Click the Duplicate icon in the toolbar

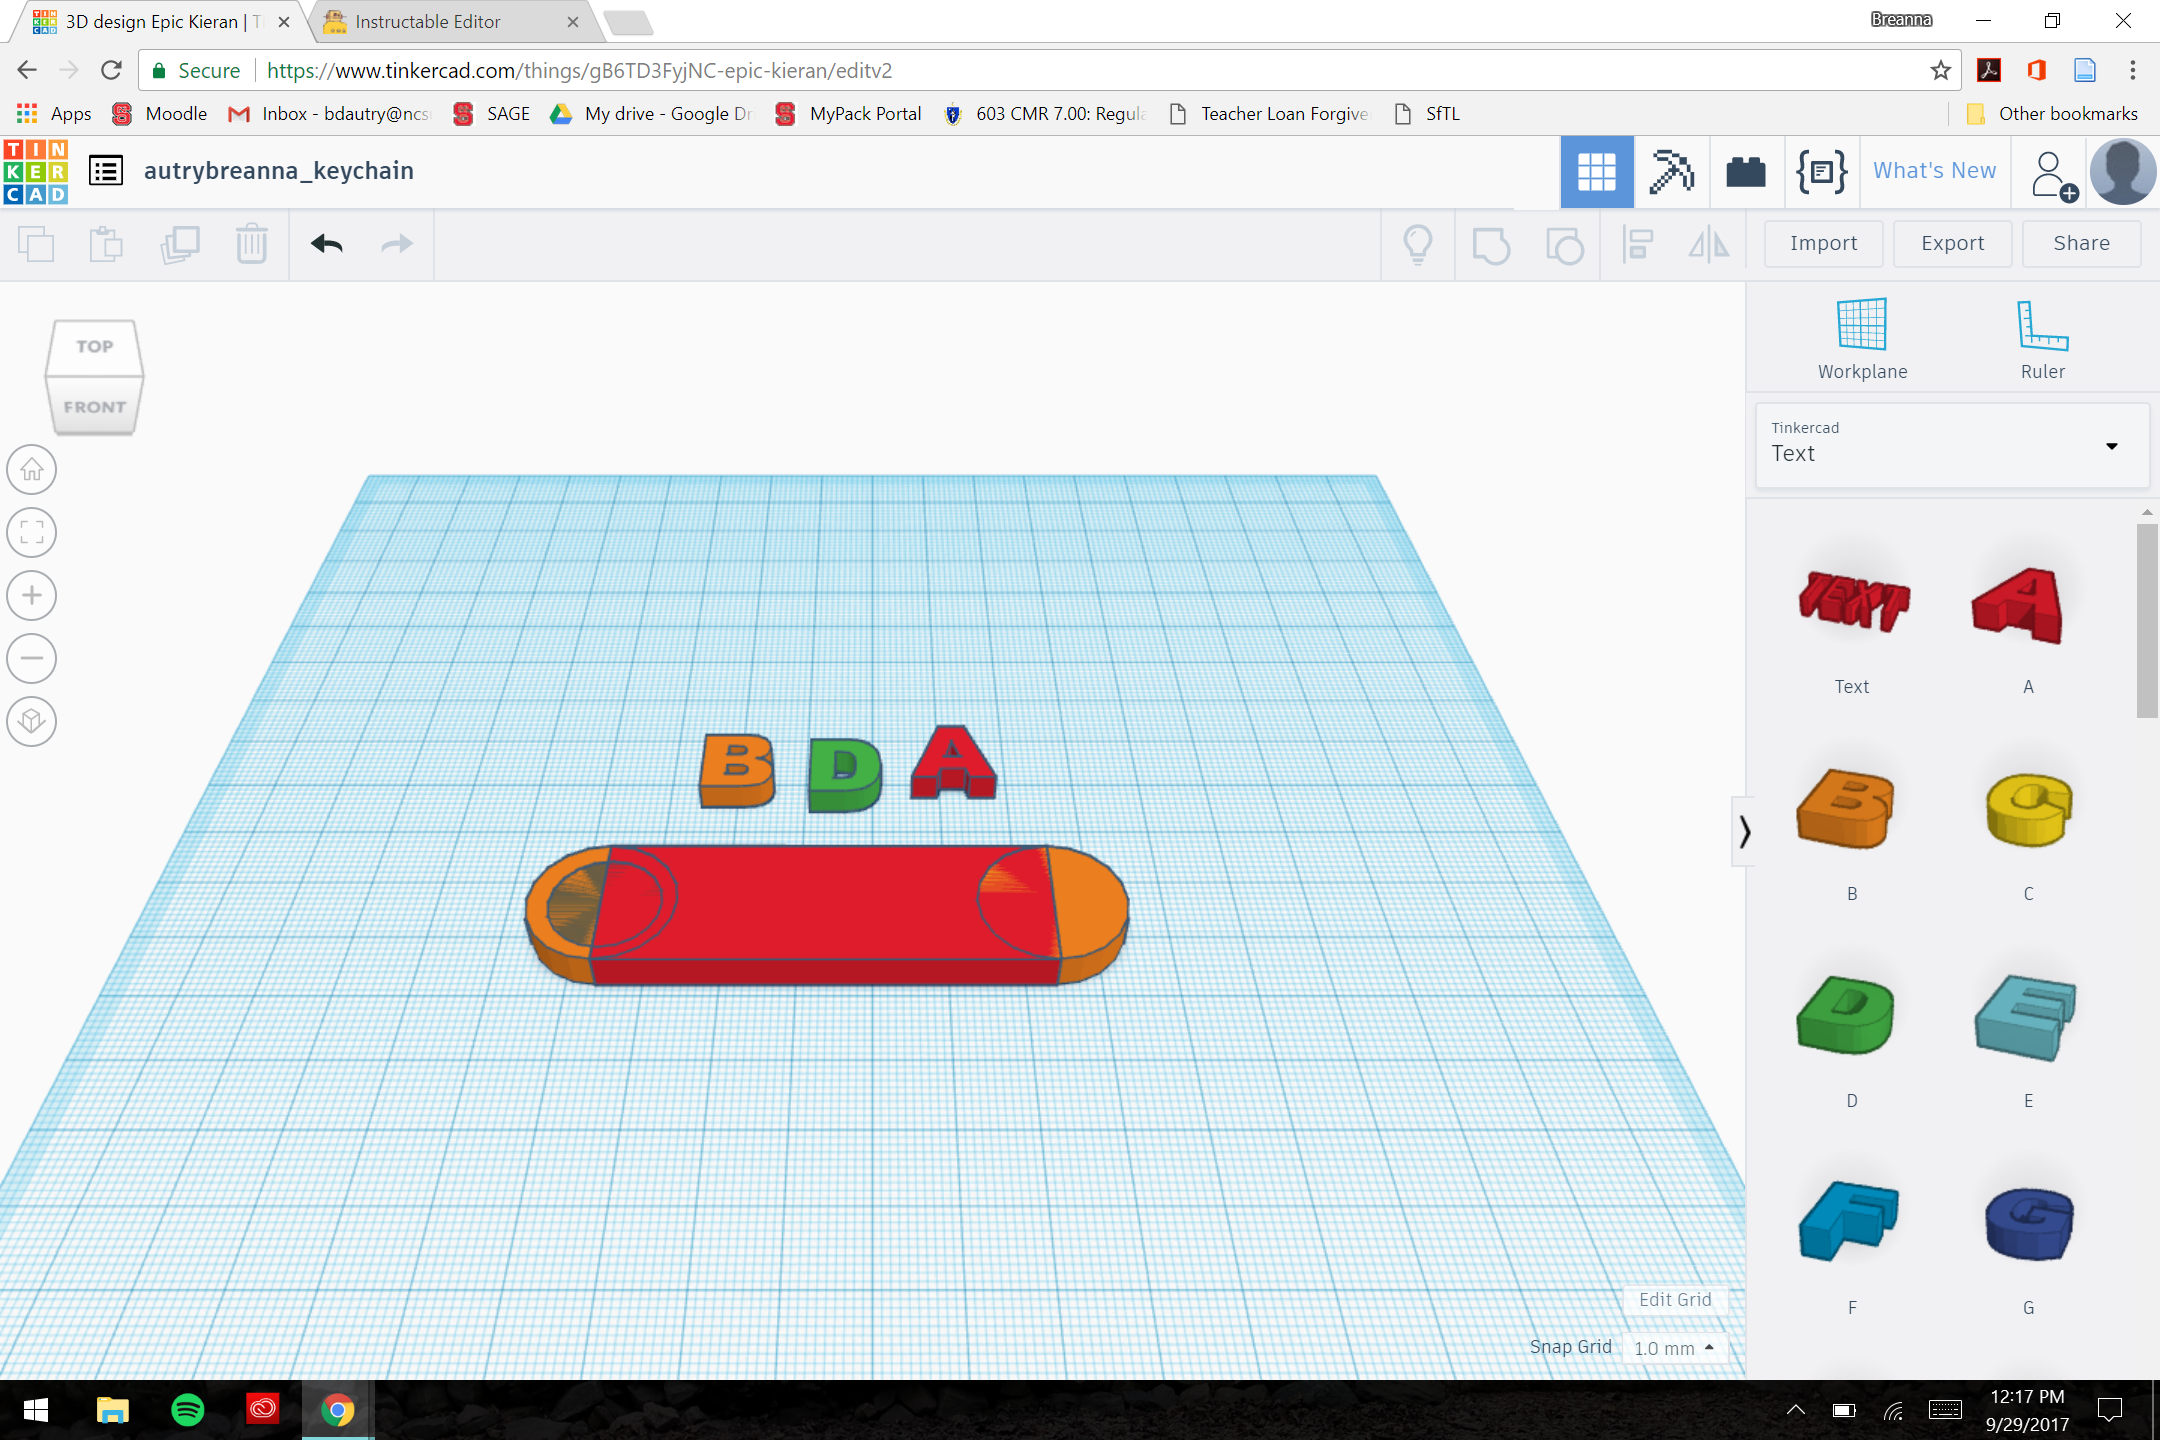click(x=181, y=244)
